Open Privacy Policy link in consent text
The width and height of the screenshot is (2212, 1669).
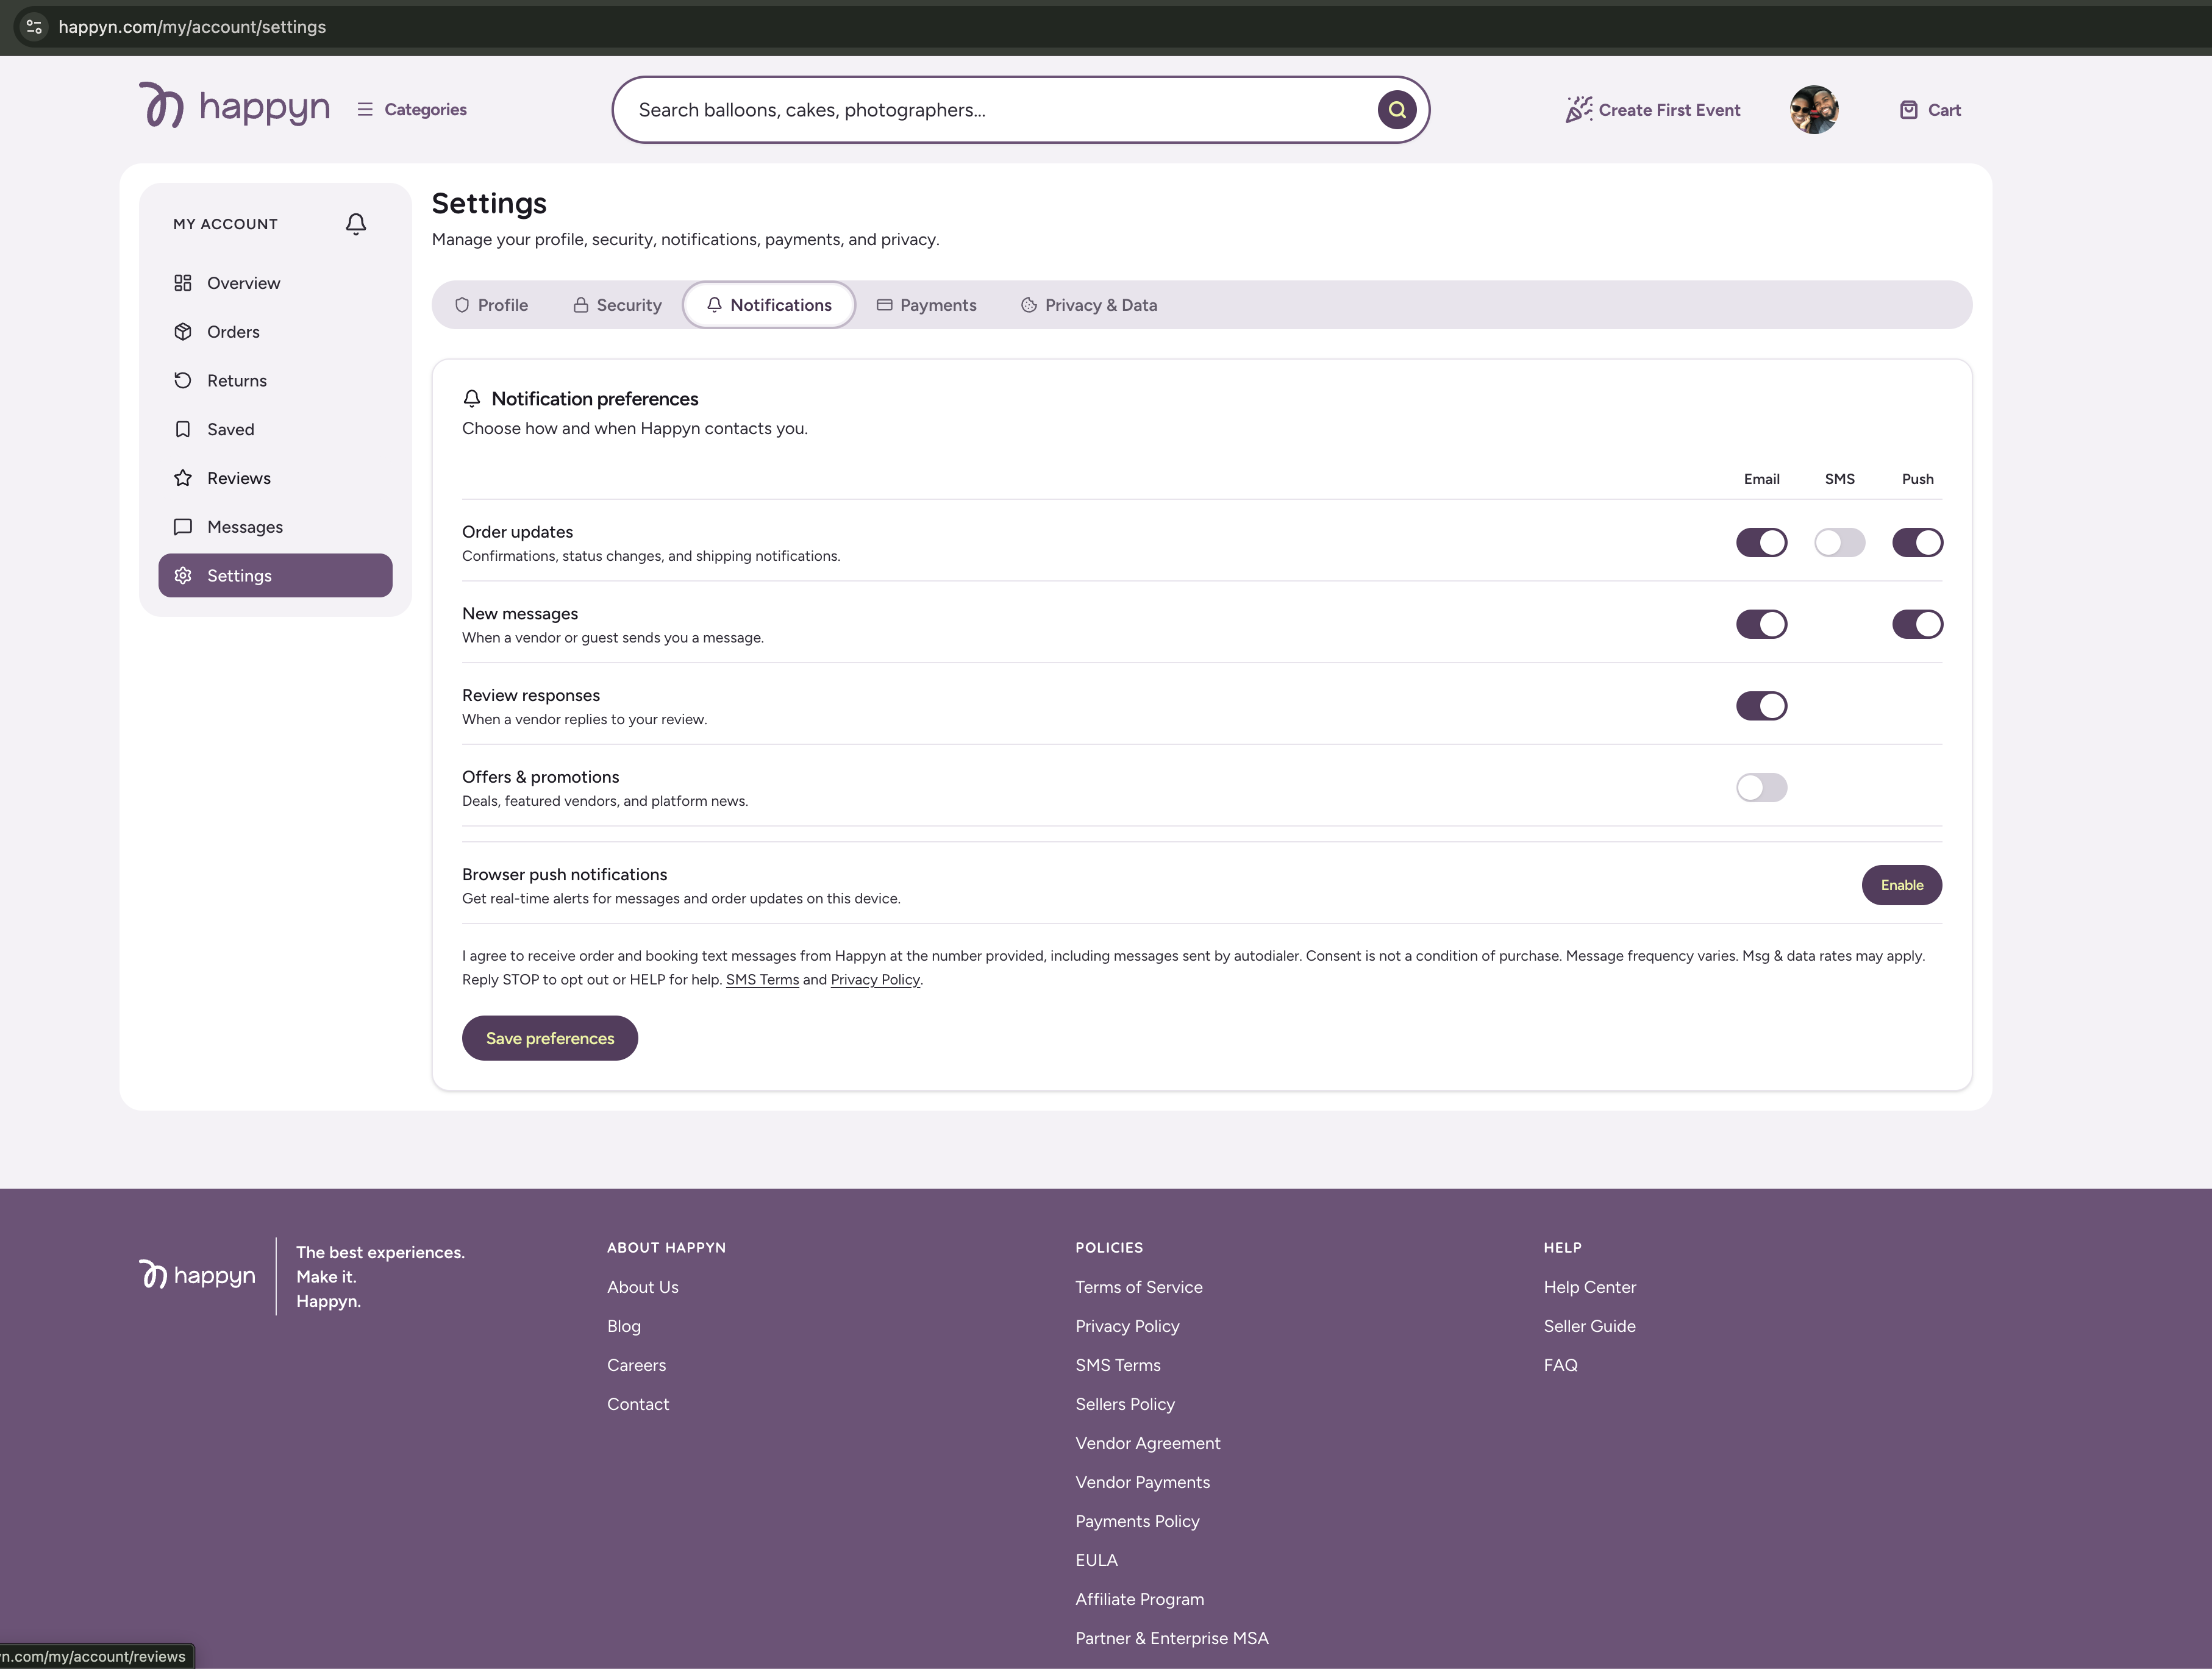(x=875, y=980)
